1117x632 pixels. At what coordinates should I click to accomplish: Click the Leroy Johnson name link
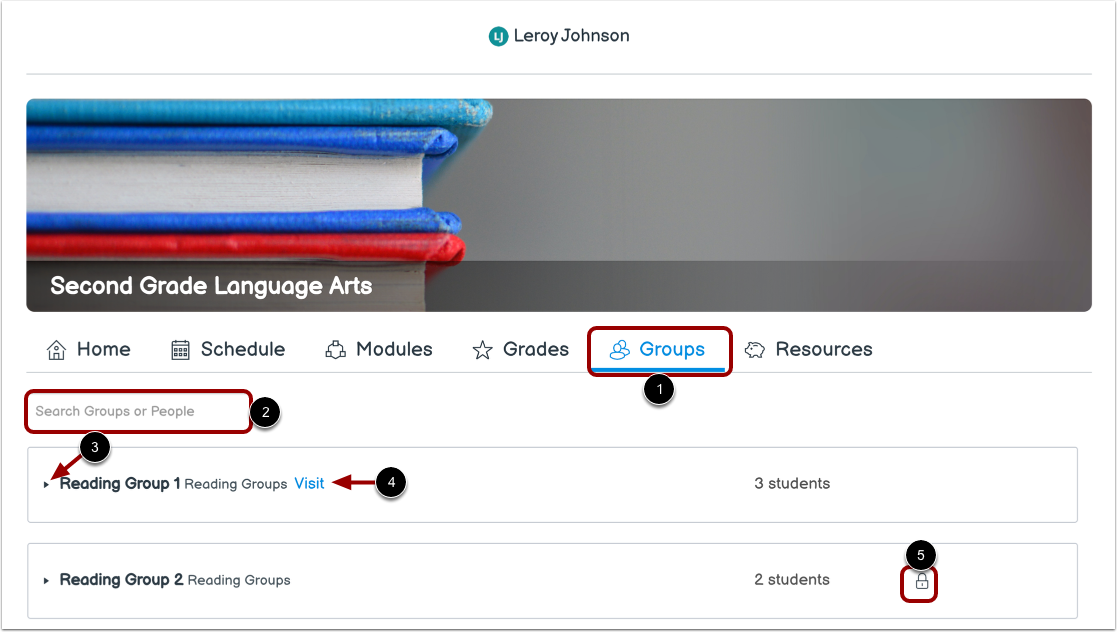tap(573, 35)
